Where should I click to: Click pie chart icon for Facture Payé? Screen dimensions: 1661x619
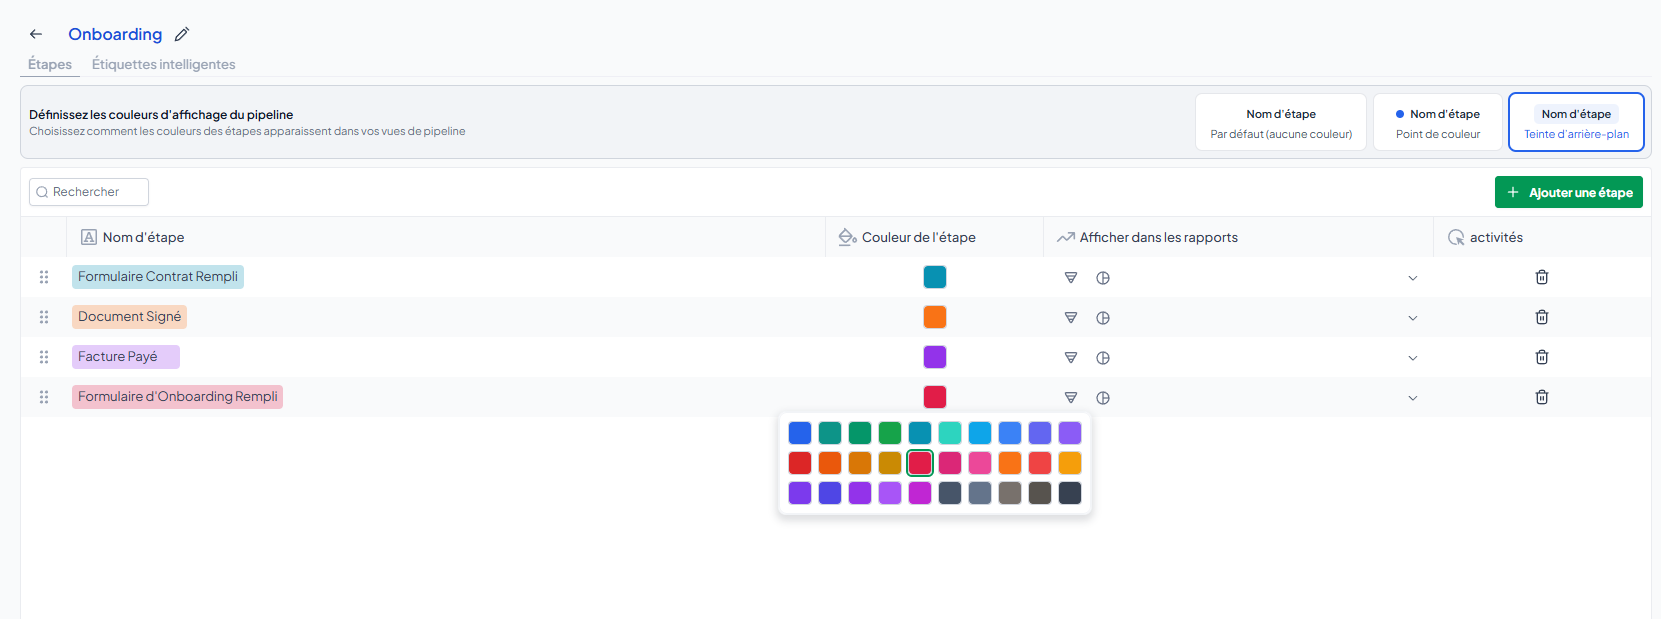click(x=1103, y=358)
